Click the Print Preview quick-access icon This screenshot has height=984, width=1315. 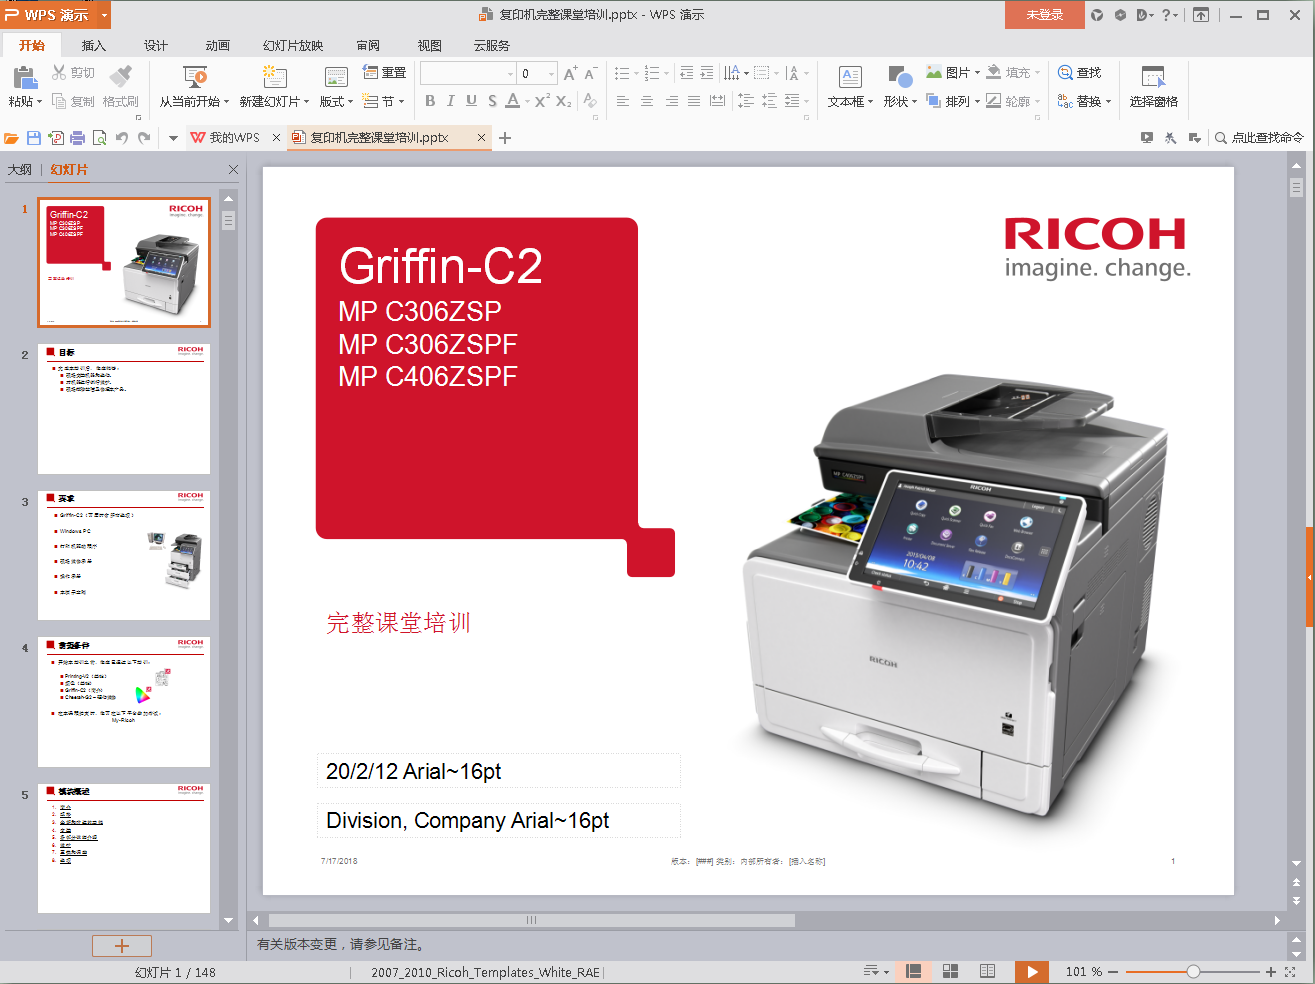[100, 138]
